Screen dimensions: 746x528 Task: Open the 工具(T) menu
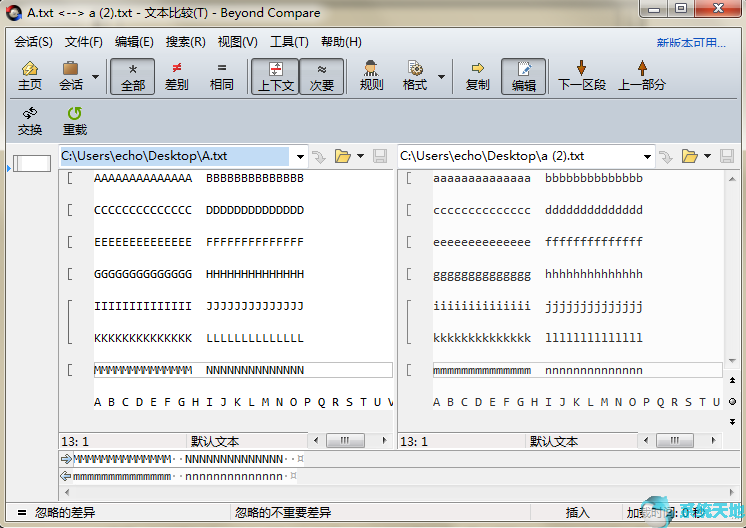pyautogui.click(x=289, y=42)
